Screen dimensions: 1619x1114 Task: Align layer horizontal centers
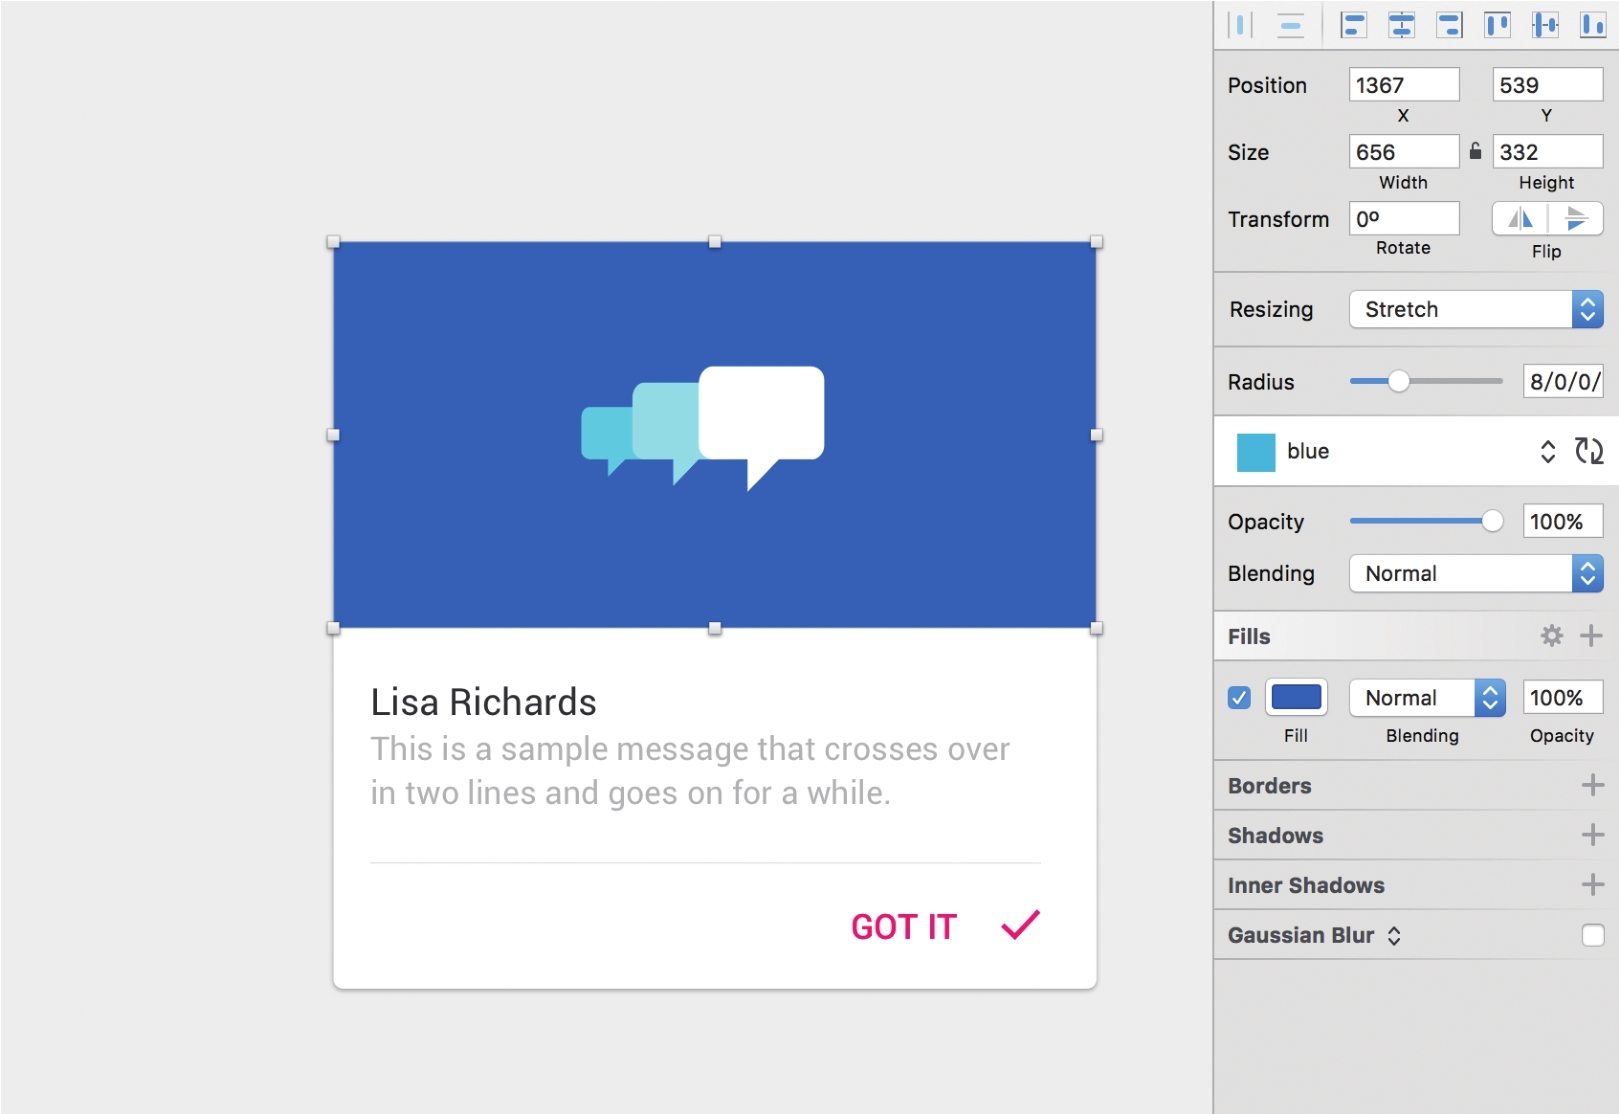(1401, 25)
